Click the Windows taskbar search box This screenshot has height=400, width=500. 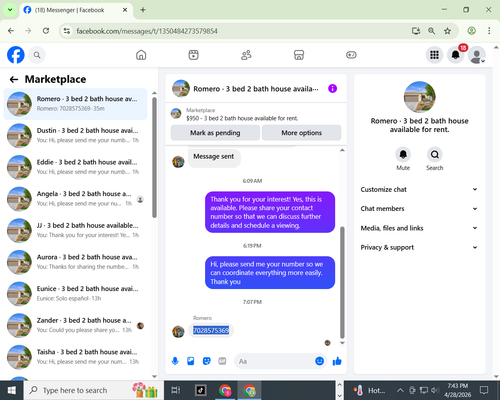click(93, 390)
